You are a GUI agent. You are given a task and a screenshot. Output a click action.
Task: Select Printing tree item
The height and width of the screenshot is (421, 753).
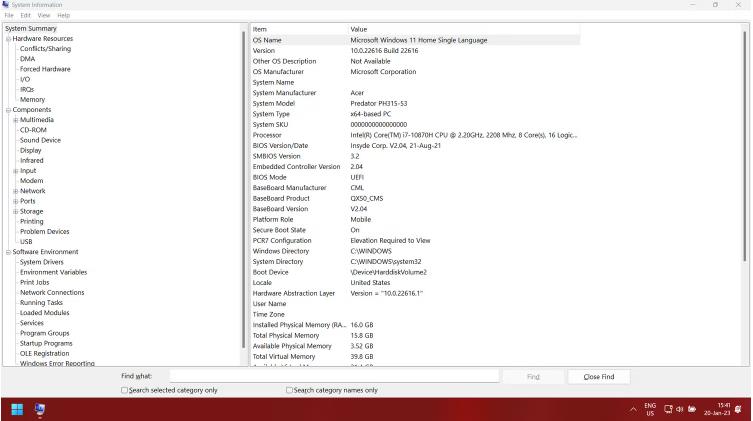pos(31,221)
